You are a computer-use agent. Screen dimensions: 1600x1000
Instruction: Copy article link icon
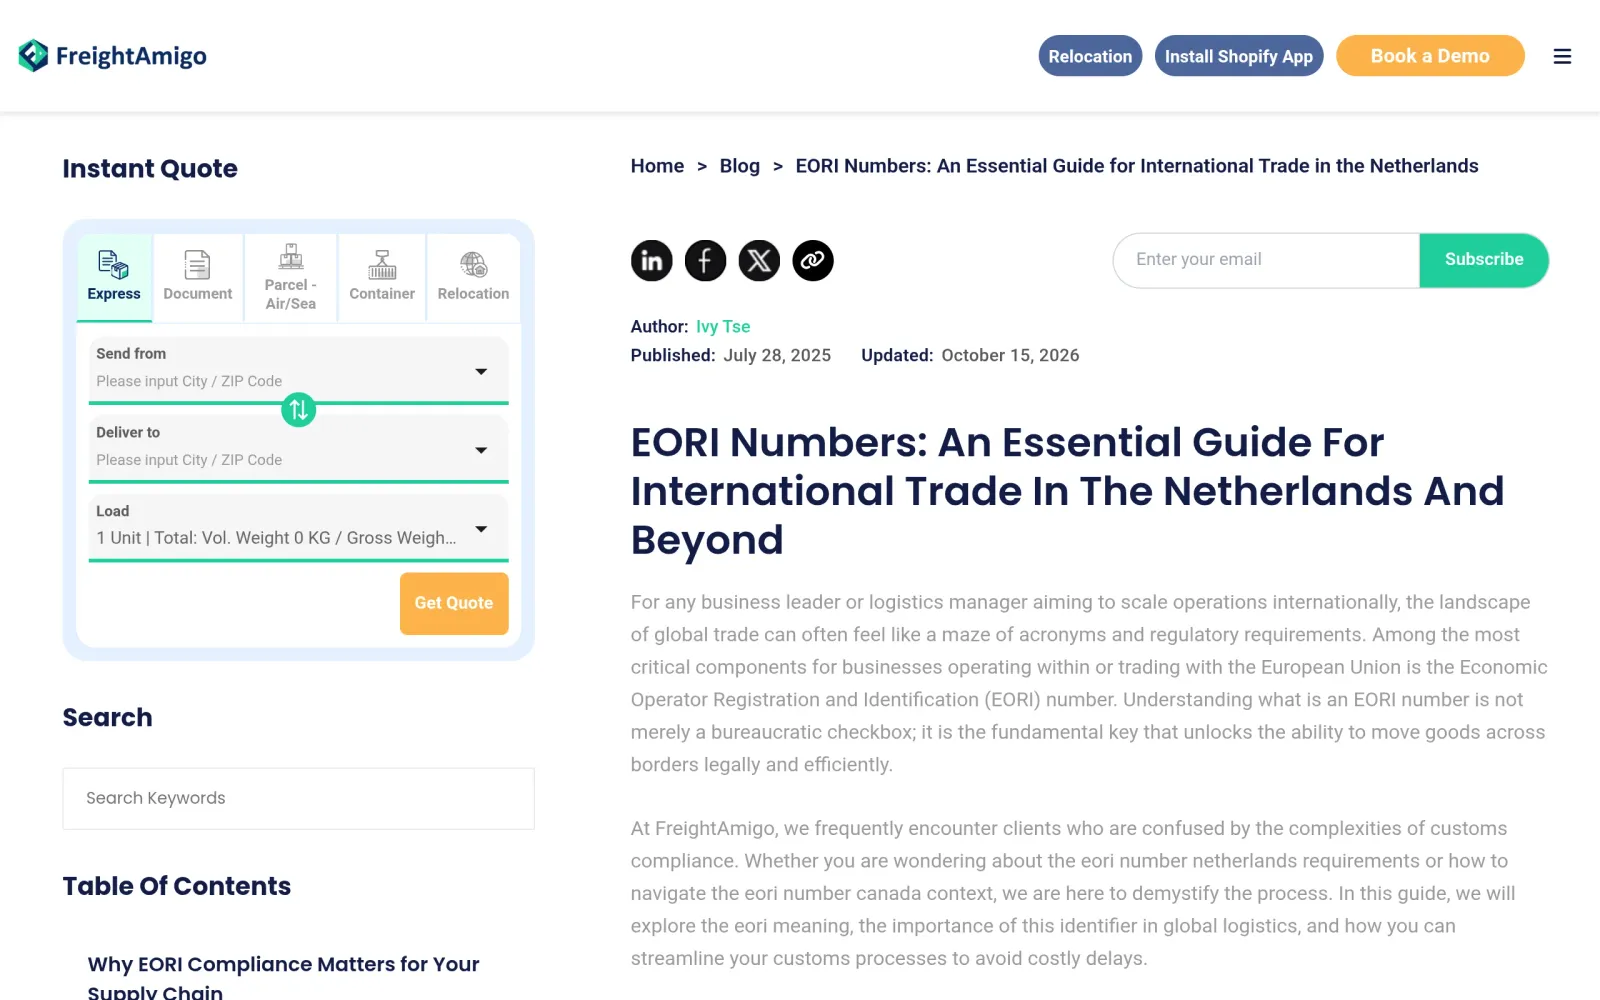pos(813,261)
